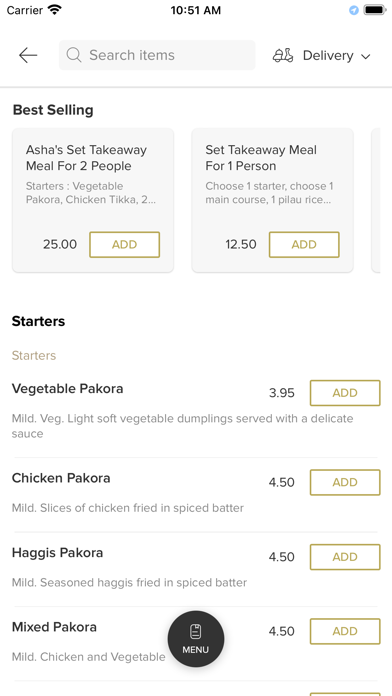
Task: Expand the Delivery dropdown chevron
Action: point(365,56)
